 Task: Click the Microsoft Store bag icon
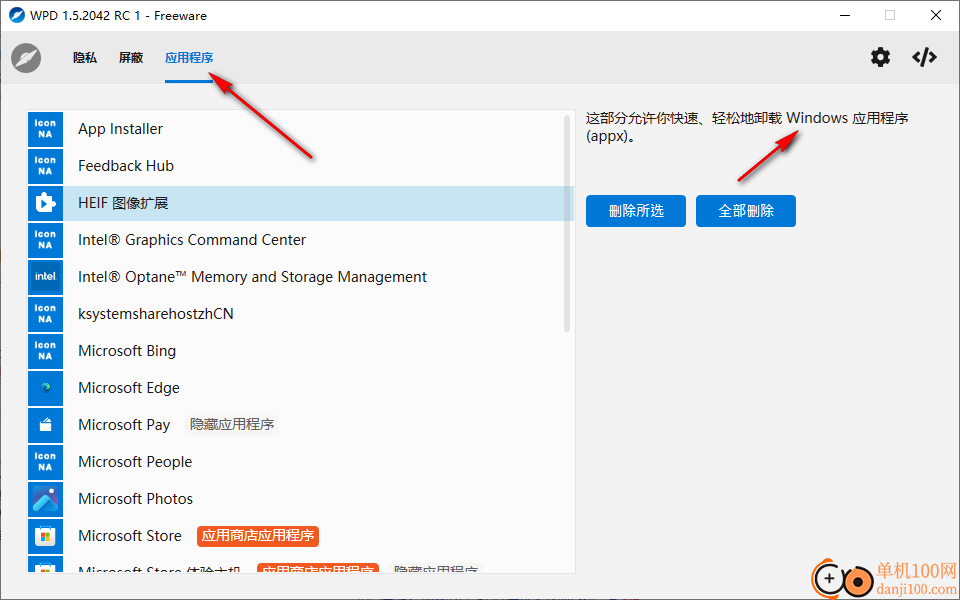point(45,536)
